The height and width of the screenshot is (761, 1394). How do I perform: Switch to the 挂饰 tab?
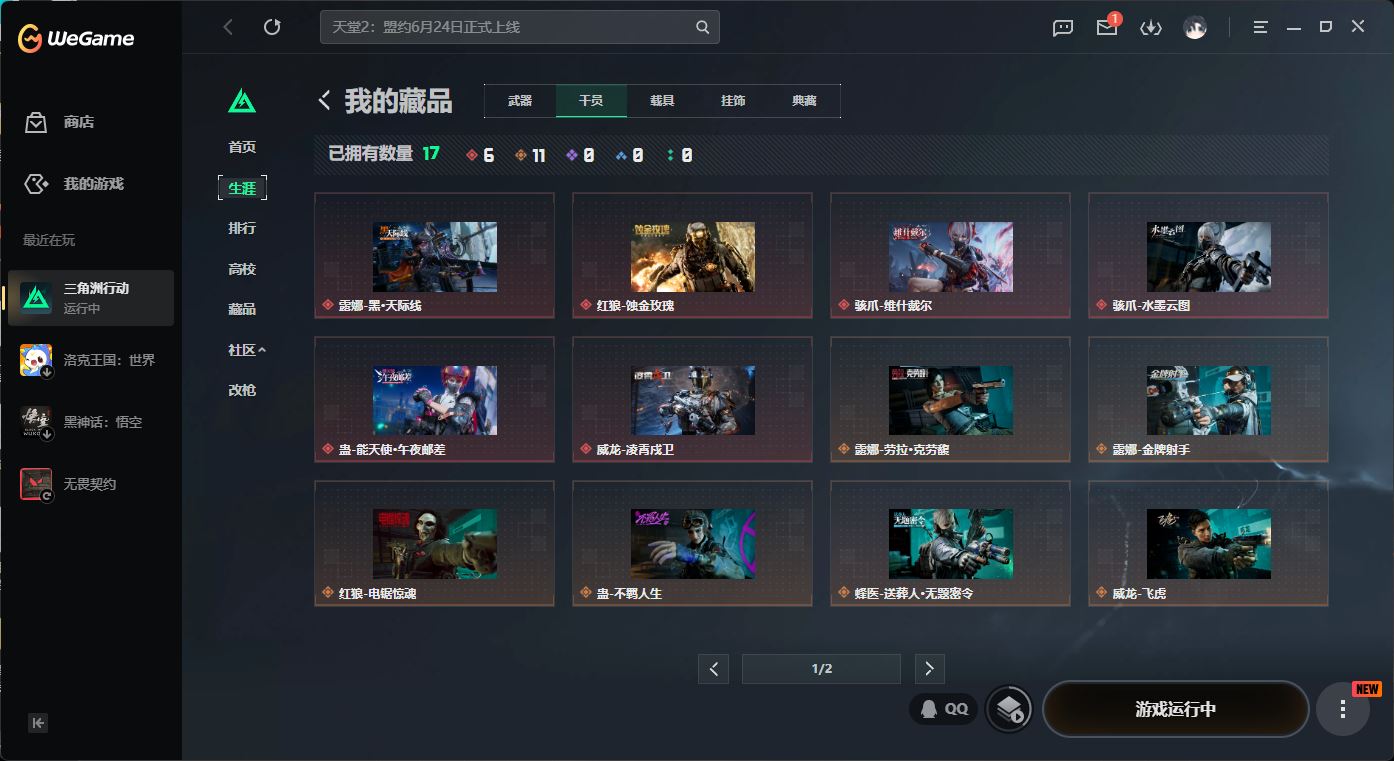click(x=733, y=101)
